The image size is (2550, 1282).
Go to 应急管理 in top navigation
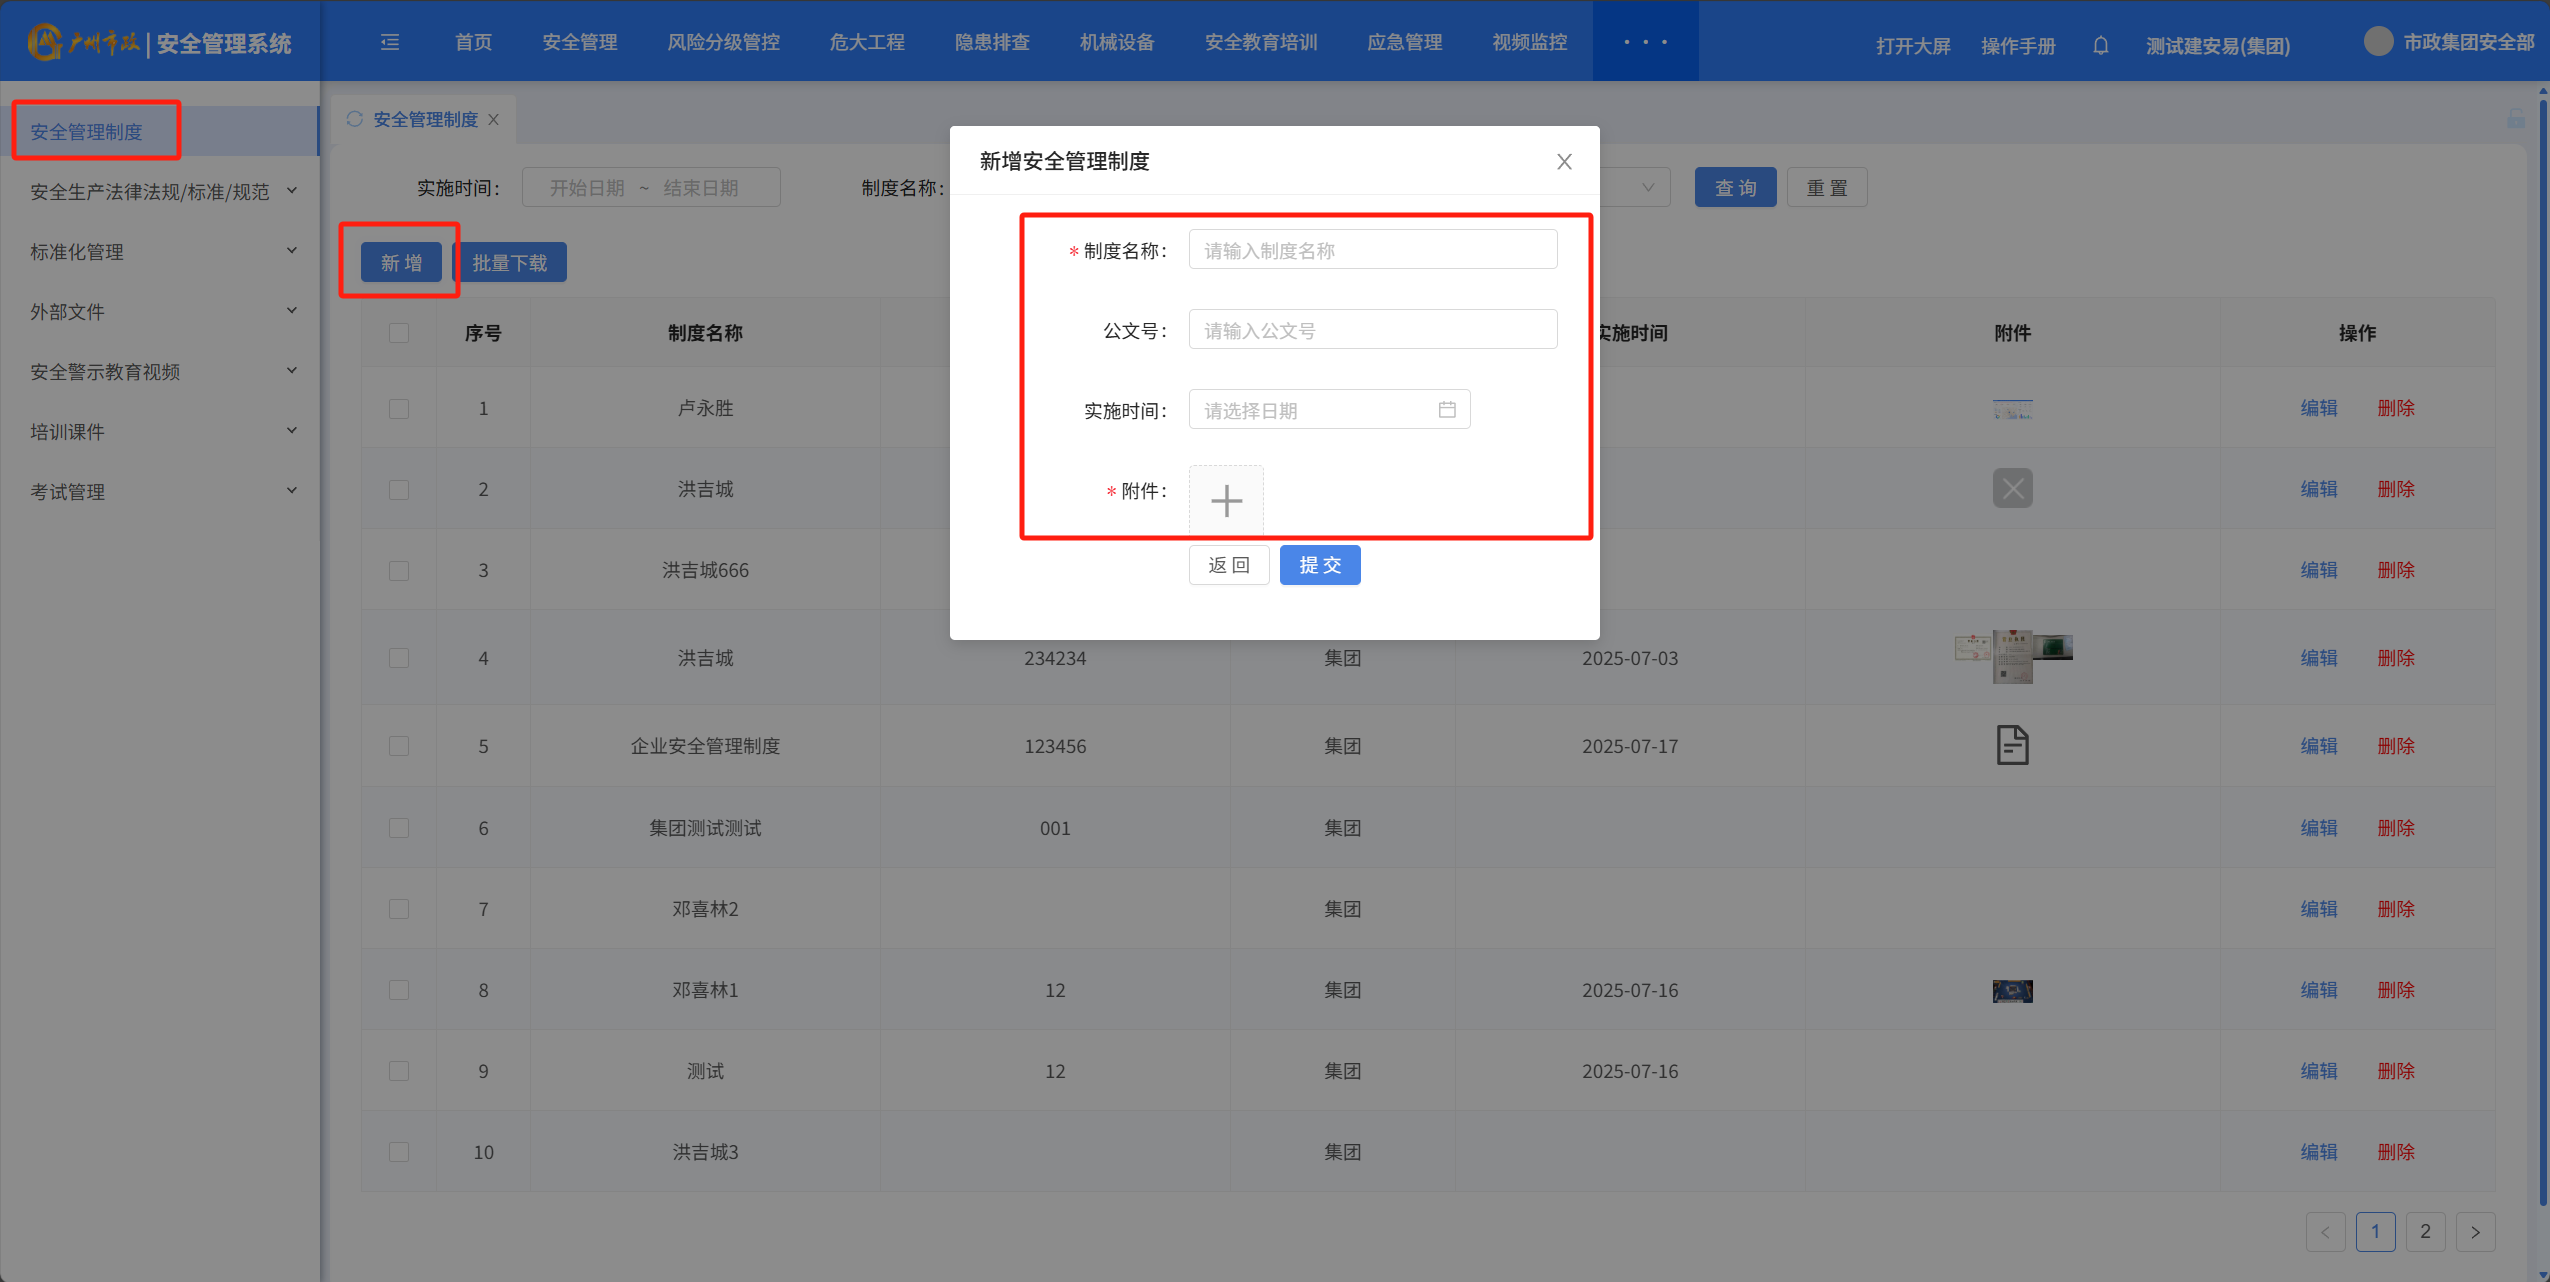[x=1404, y=42]
